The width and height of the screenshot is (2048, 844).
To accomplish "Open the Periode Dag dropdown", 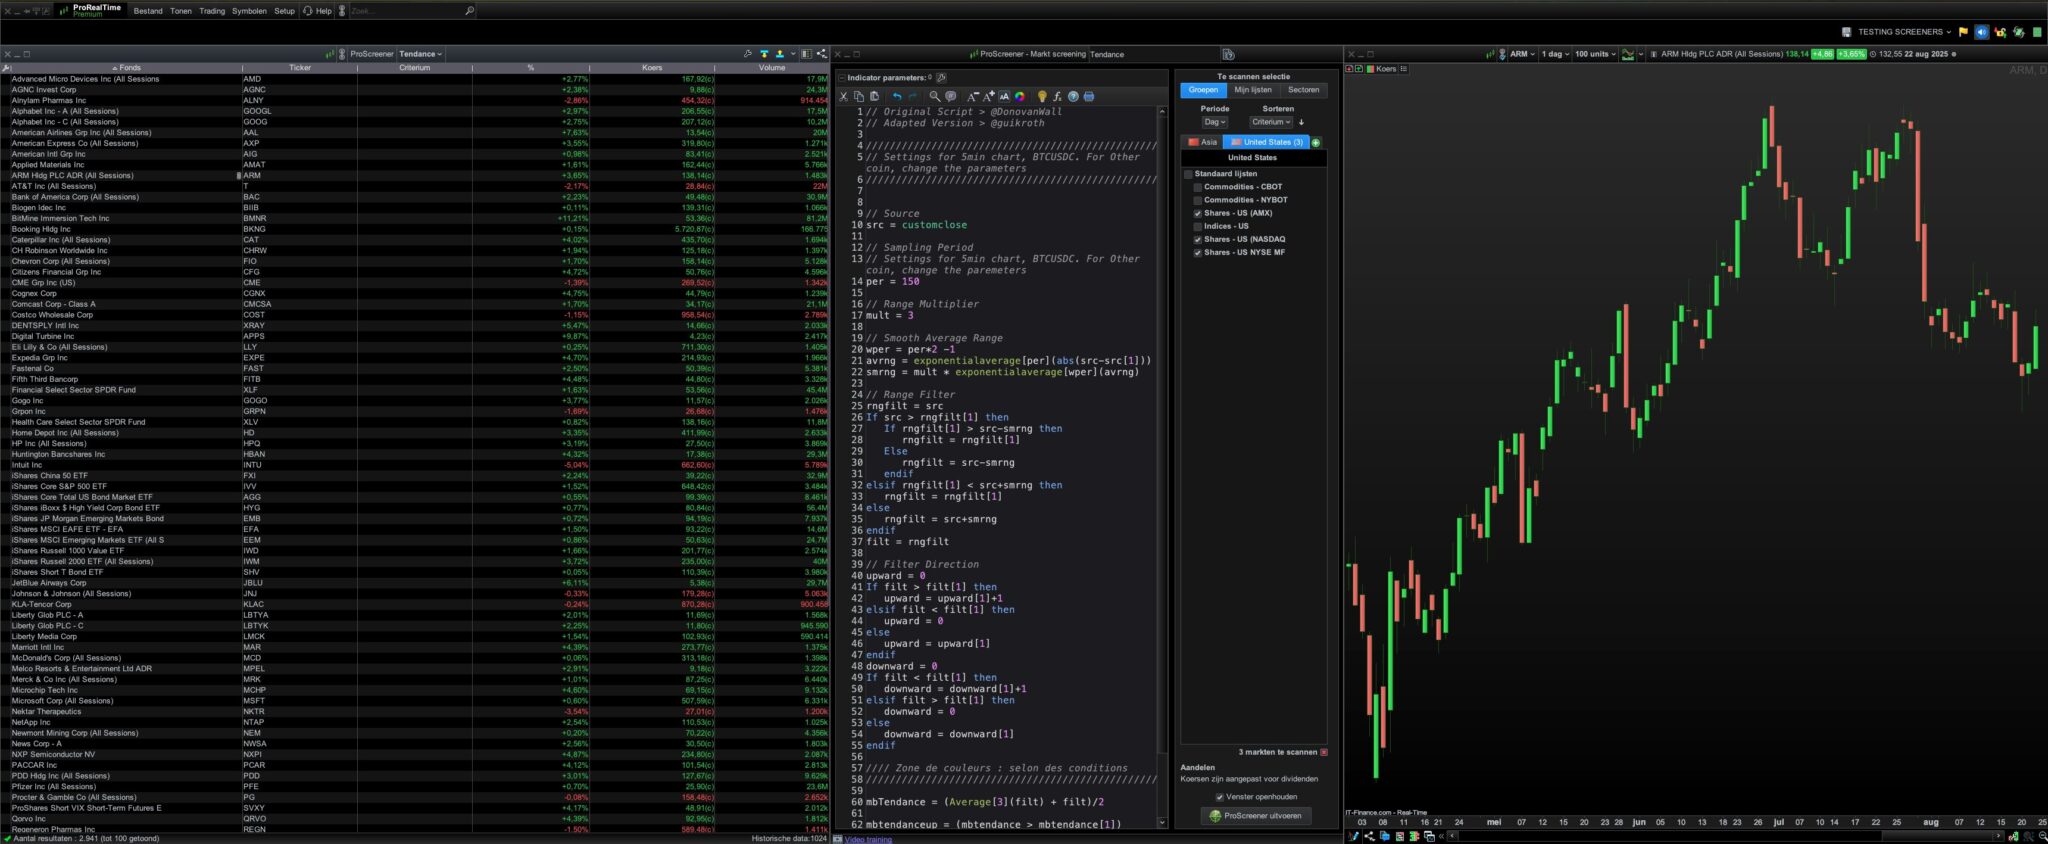I will pyautogui.click(x=1214, y=122).
